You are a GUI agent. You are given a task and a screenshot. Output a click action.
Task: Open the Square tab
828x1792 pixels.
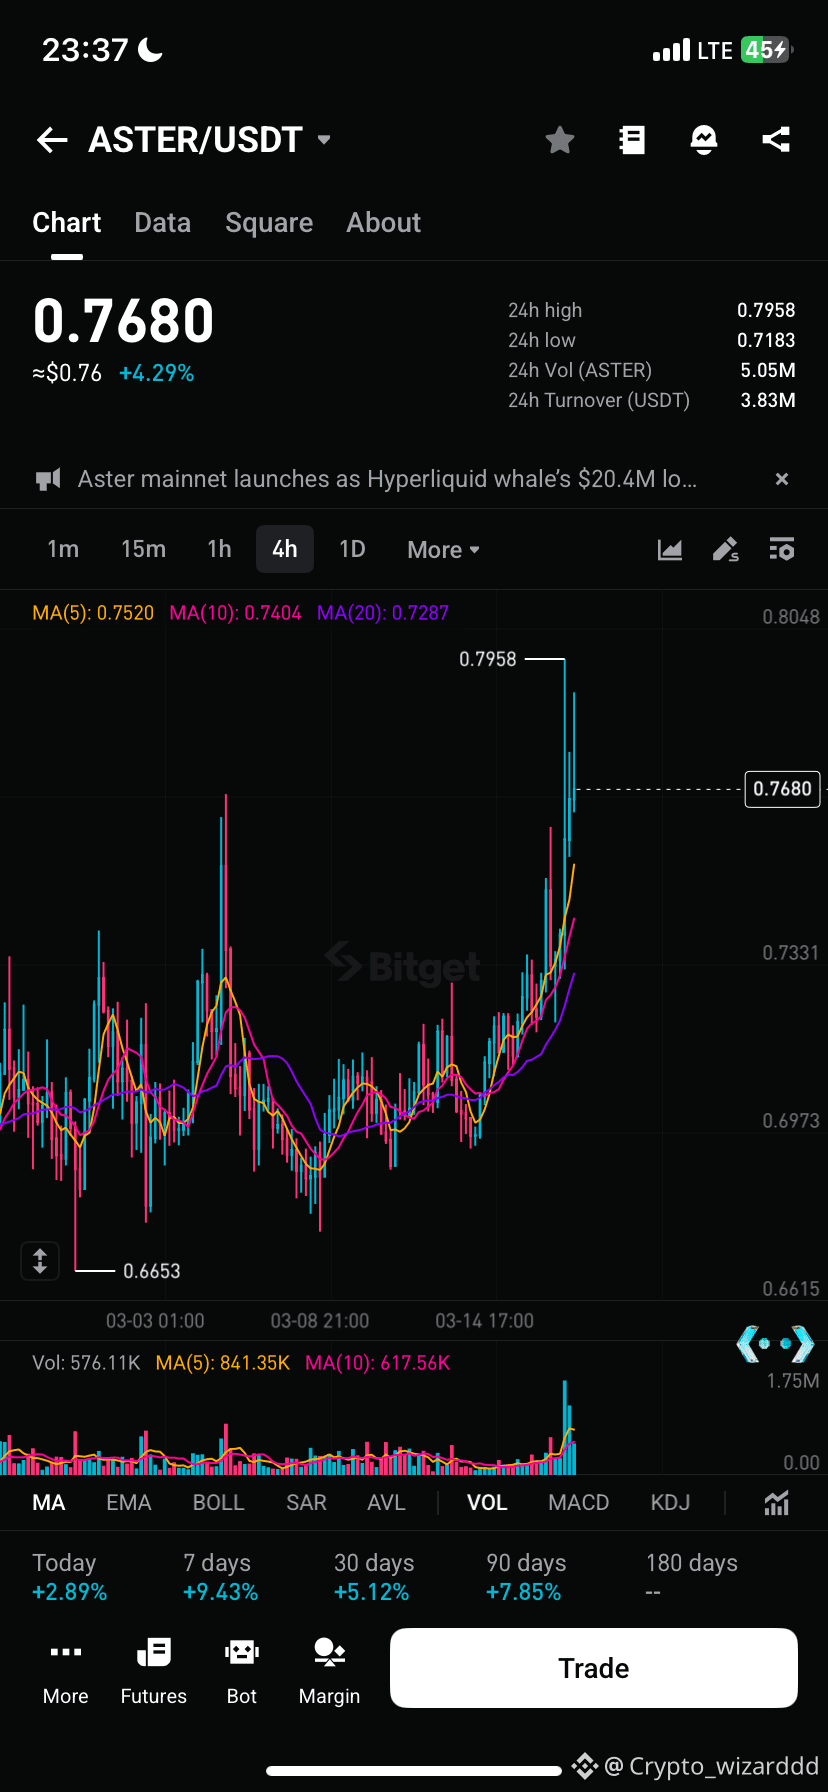pos(269,223)
